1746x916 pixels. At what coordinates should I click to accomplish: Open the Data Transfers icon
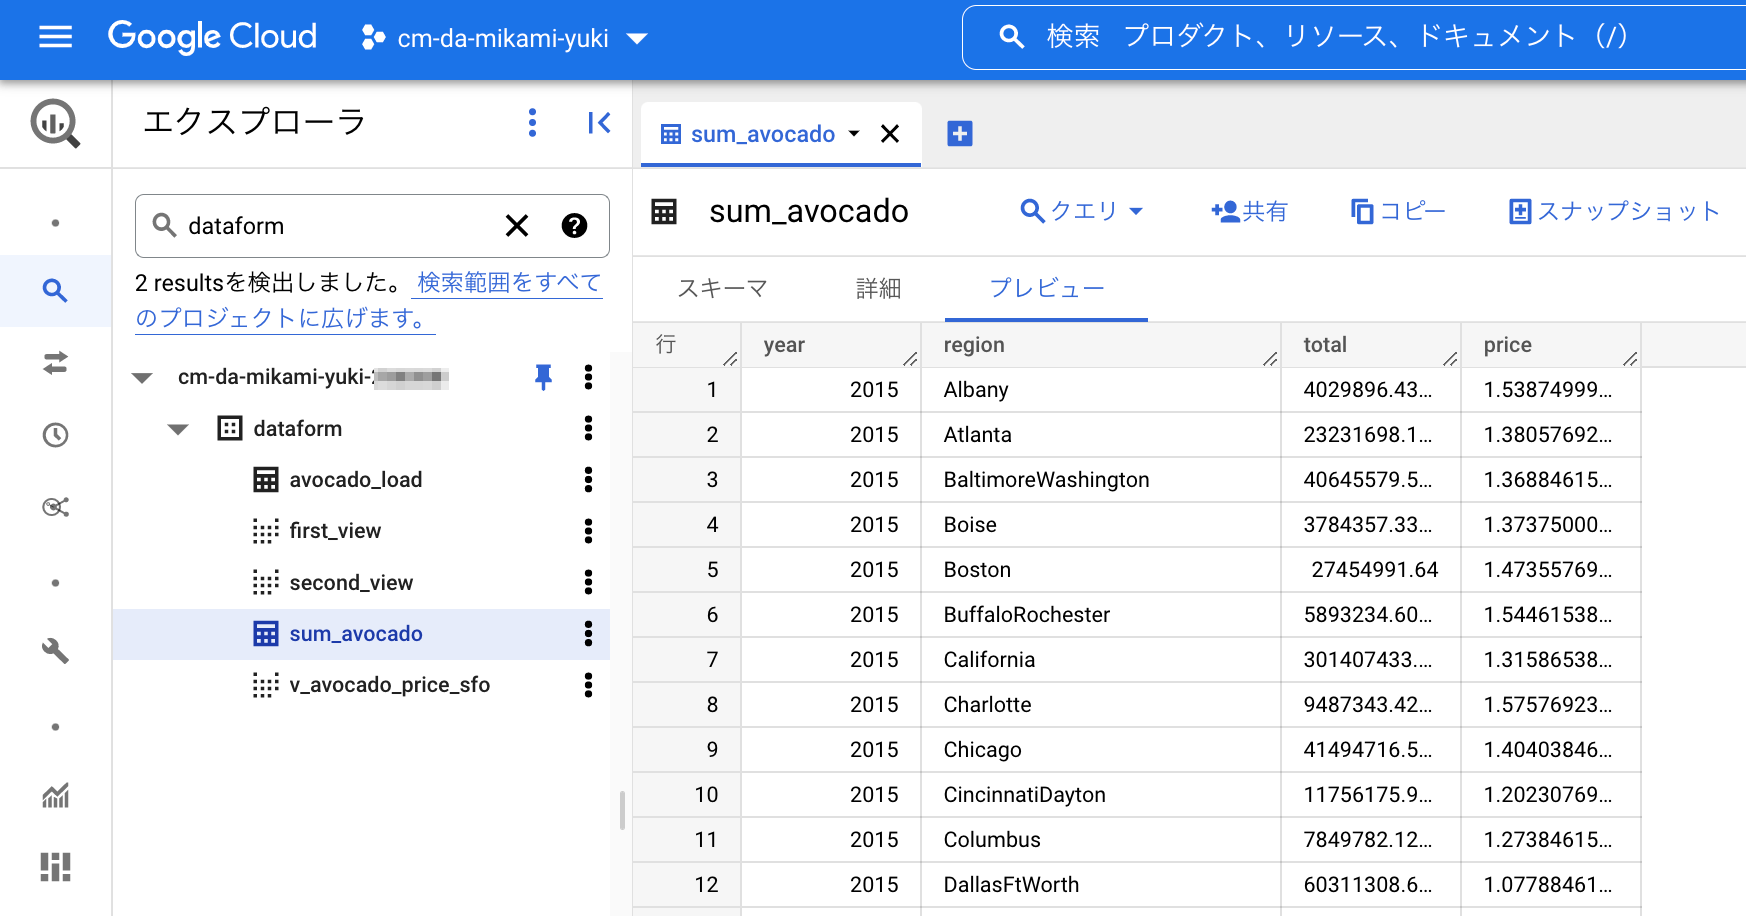pyautogui.click(x=55, y=363)
